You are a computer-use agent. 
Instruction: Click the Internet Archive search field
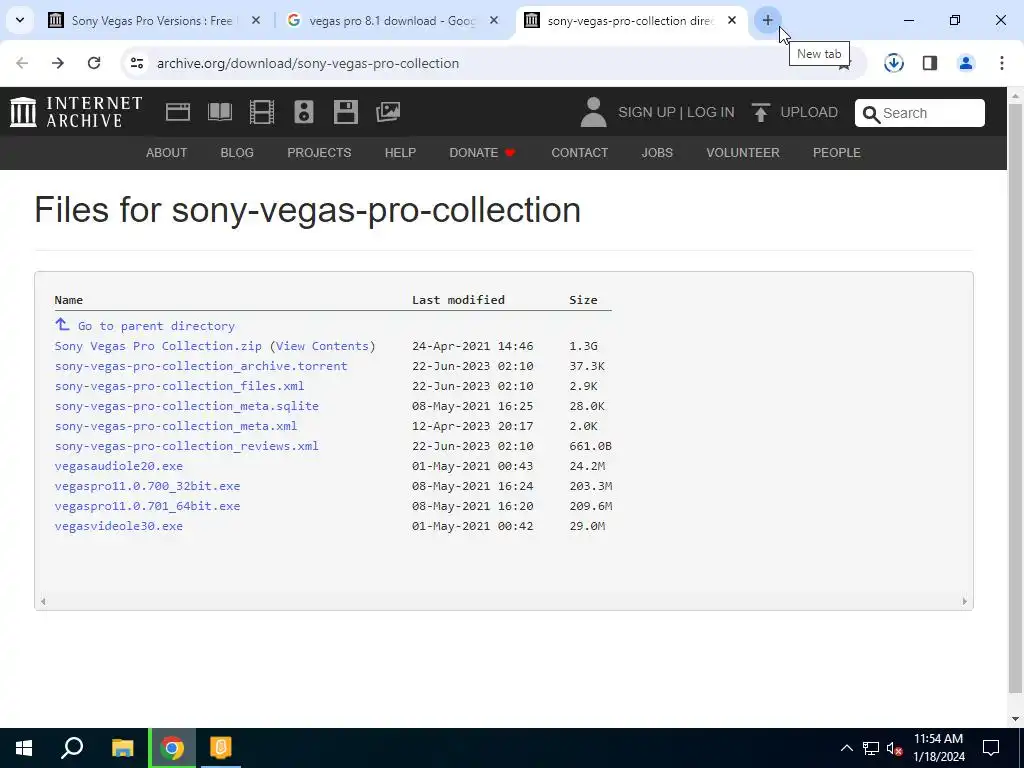click(x=920, y=113)
